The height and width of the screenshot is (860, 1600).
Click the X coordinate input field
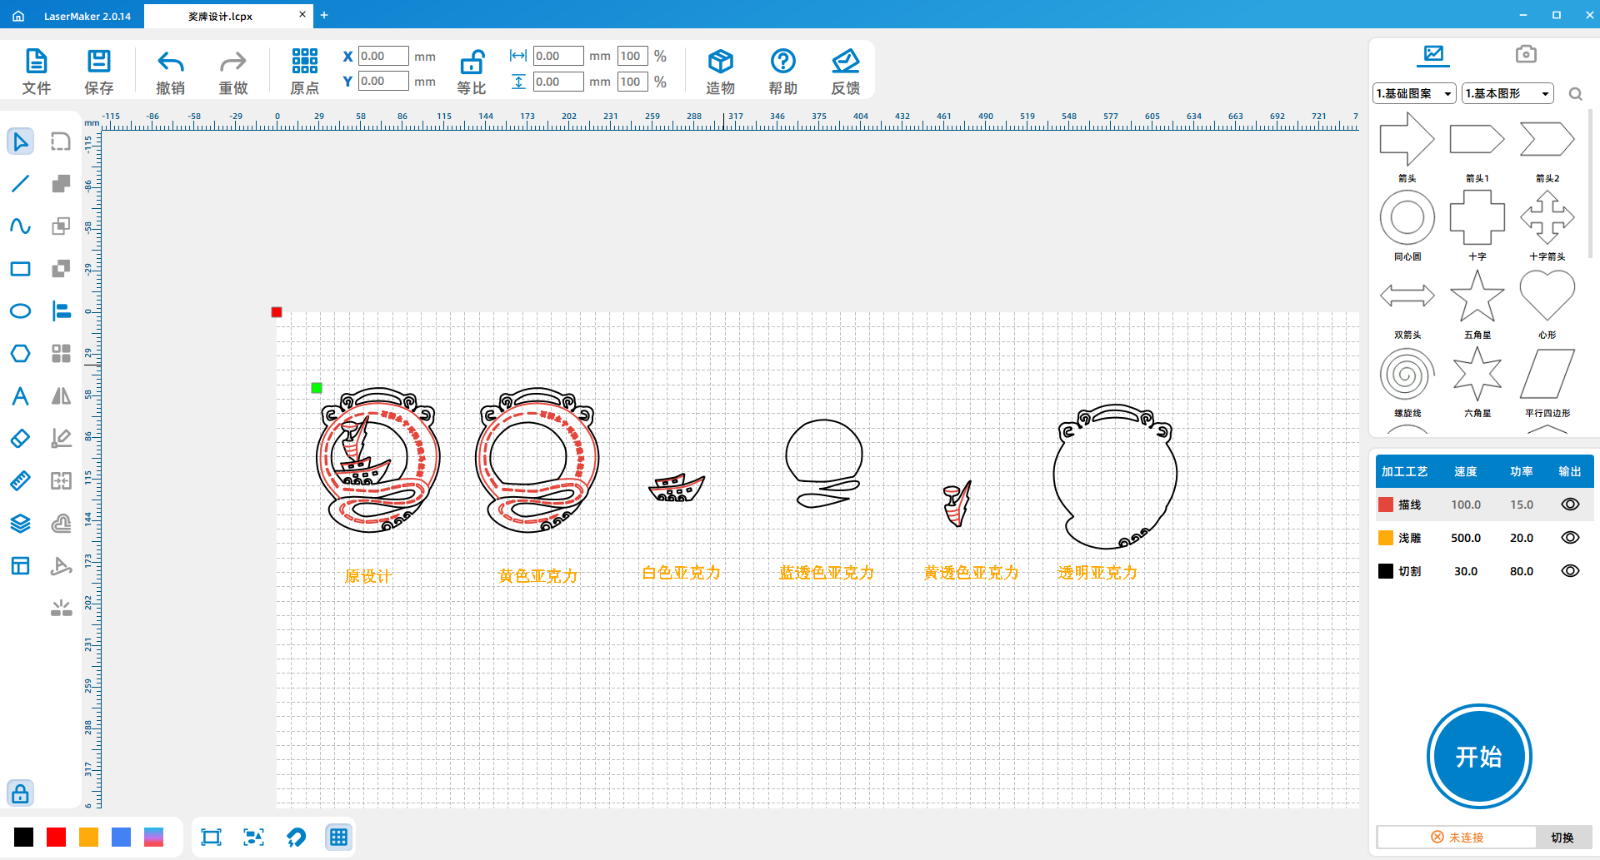click(383, 57)
